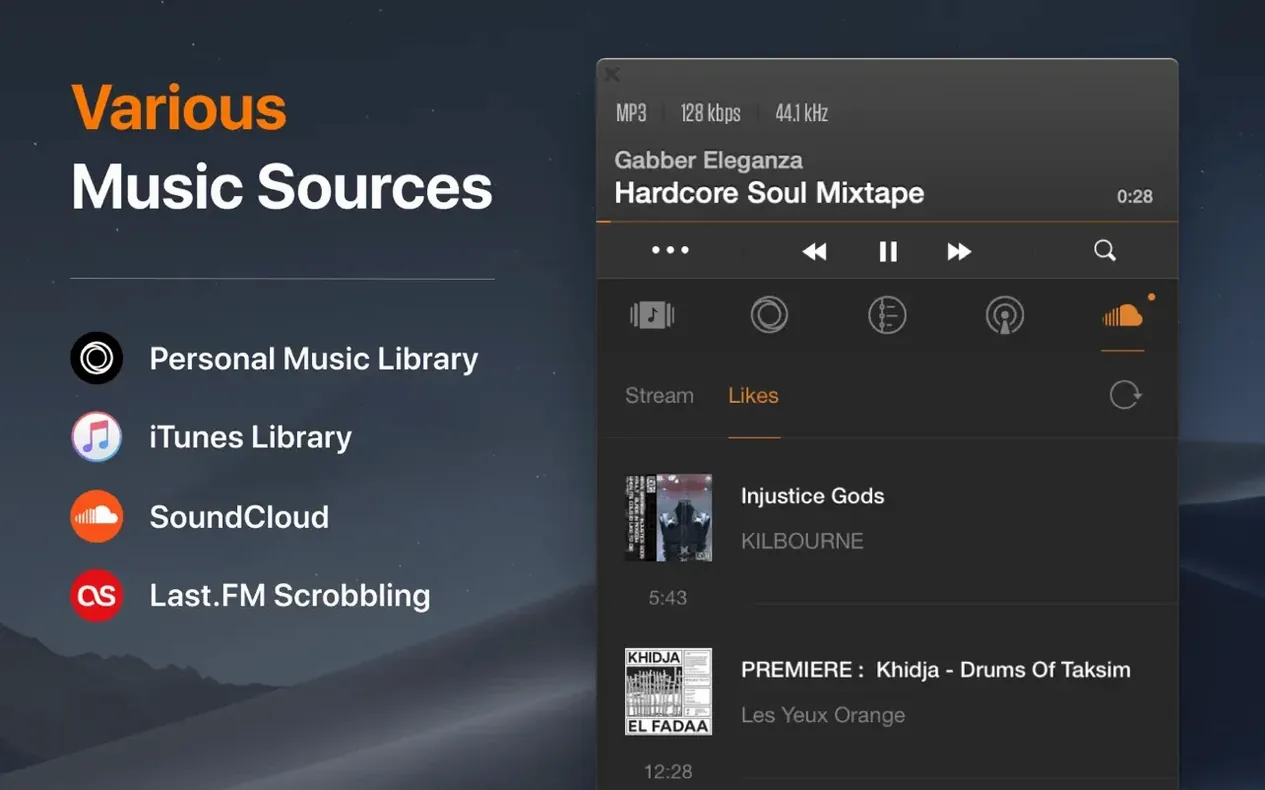Click the Personal Music Library circle icon
This screenshot has height=790, width=1265.
(96, 358)
